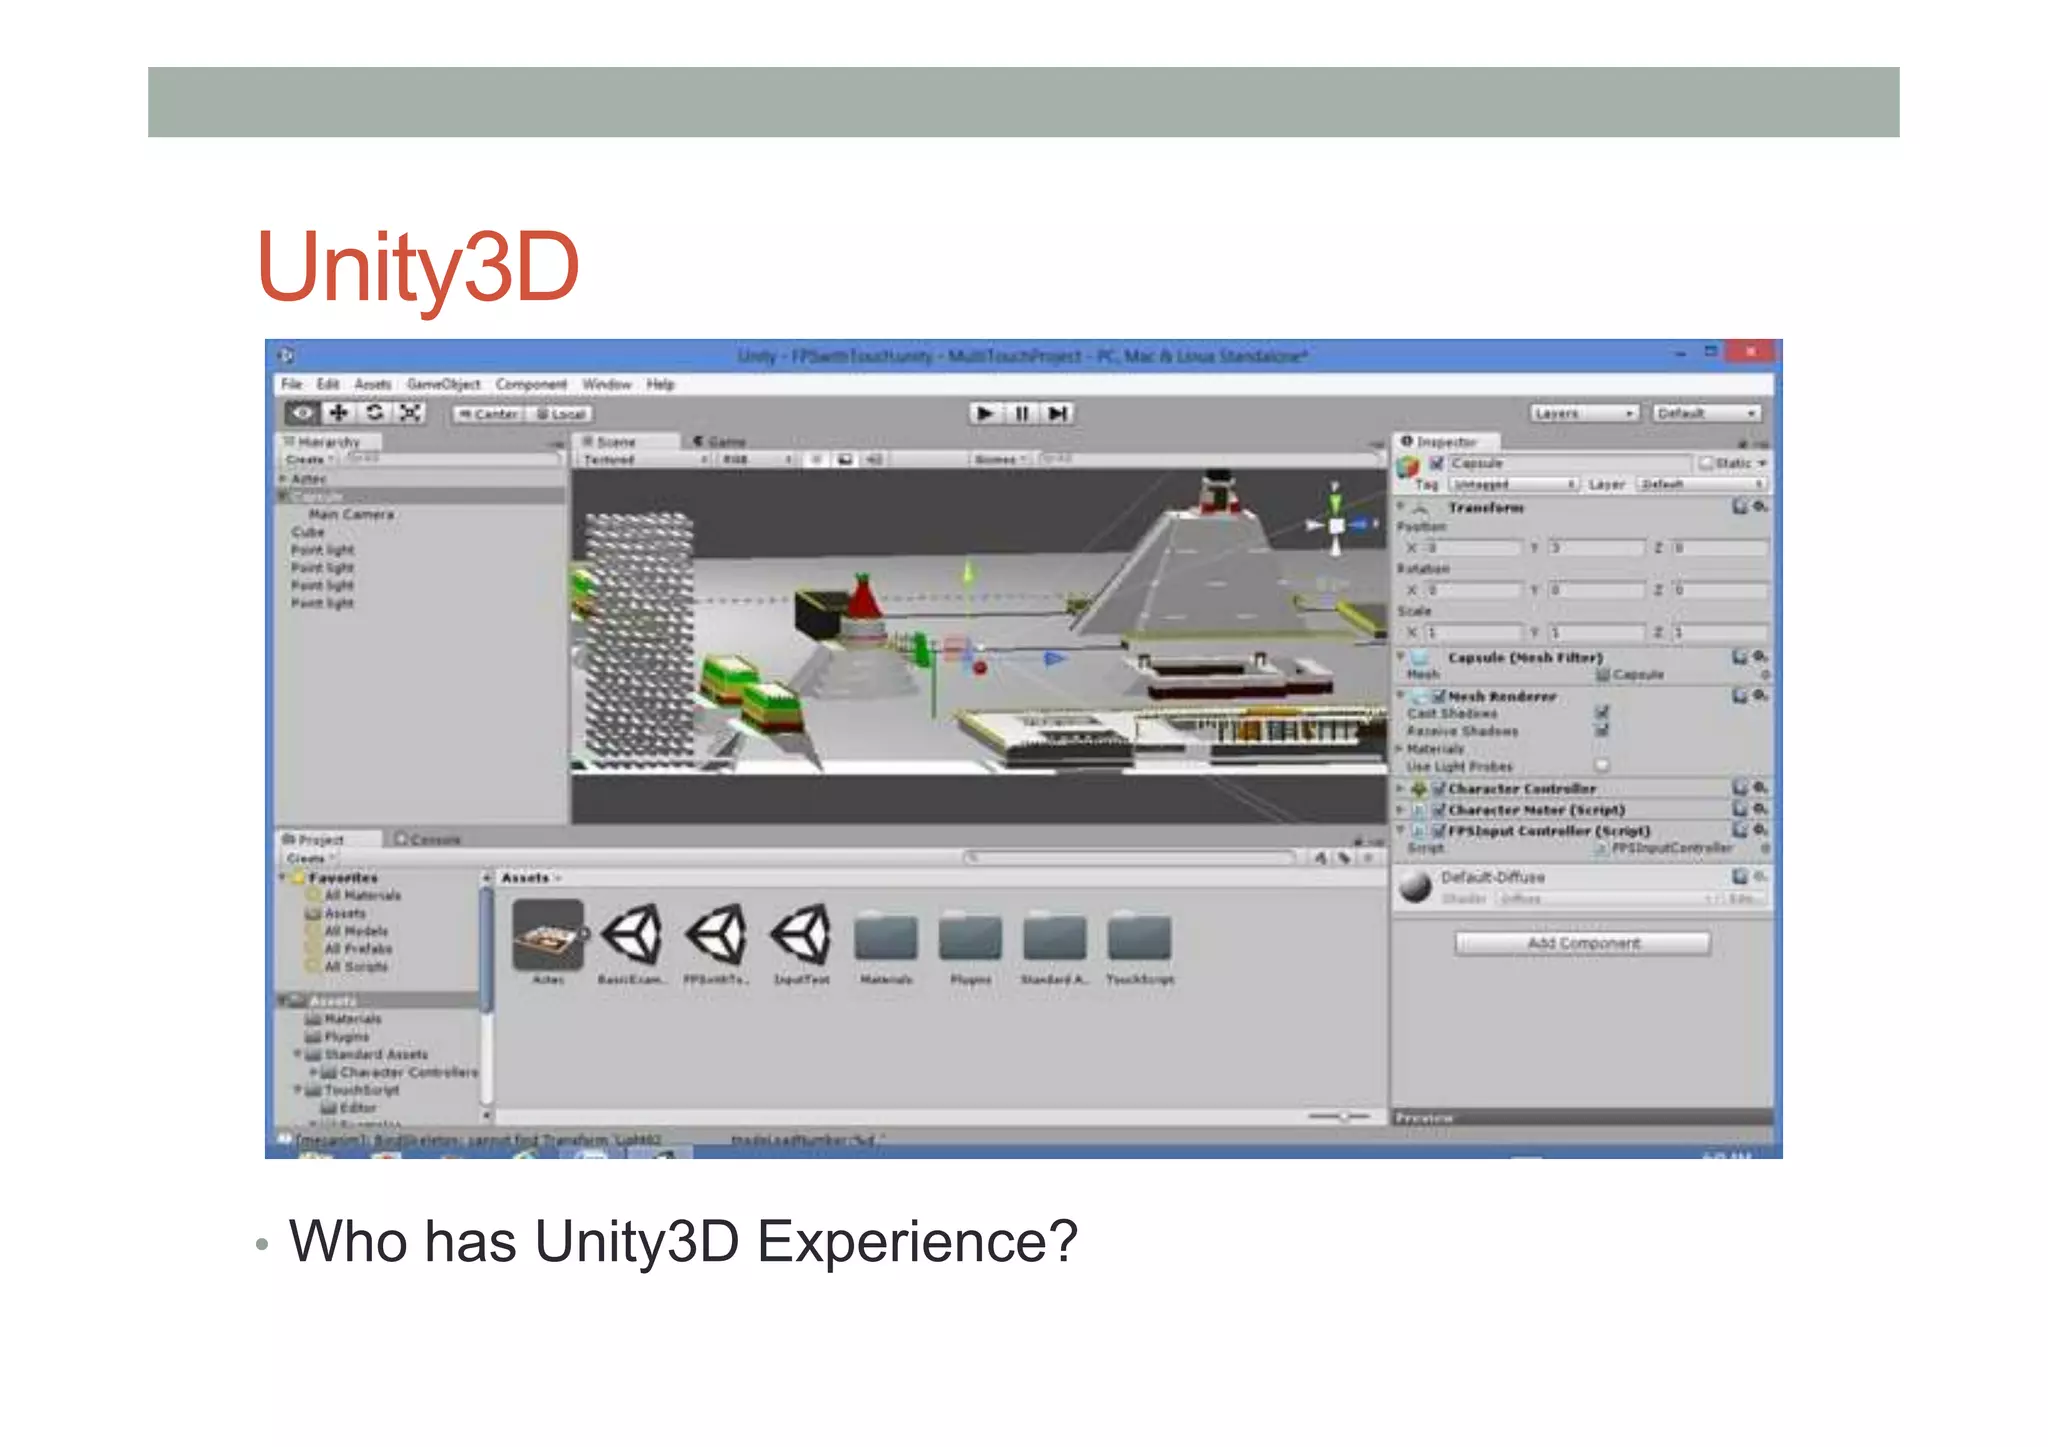The width and height of the screenshot is (2048, 1447).
Task: Click the Pause button
Action: pyautogui.click(x=1021, y=413)
